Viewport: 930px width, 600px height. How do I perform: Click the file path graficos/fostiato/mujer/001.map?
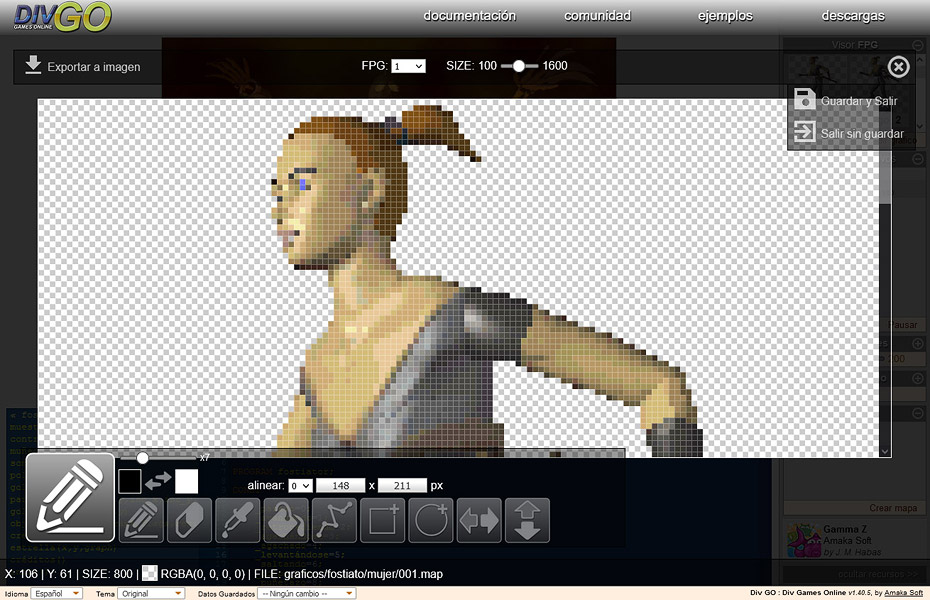tap(364, 574)
